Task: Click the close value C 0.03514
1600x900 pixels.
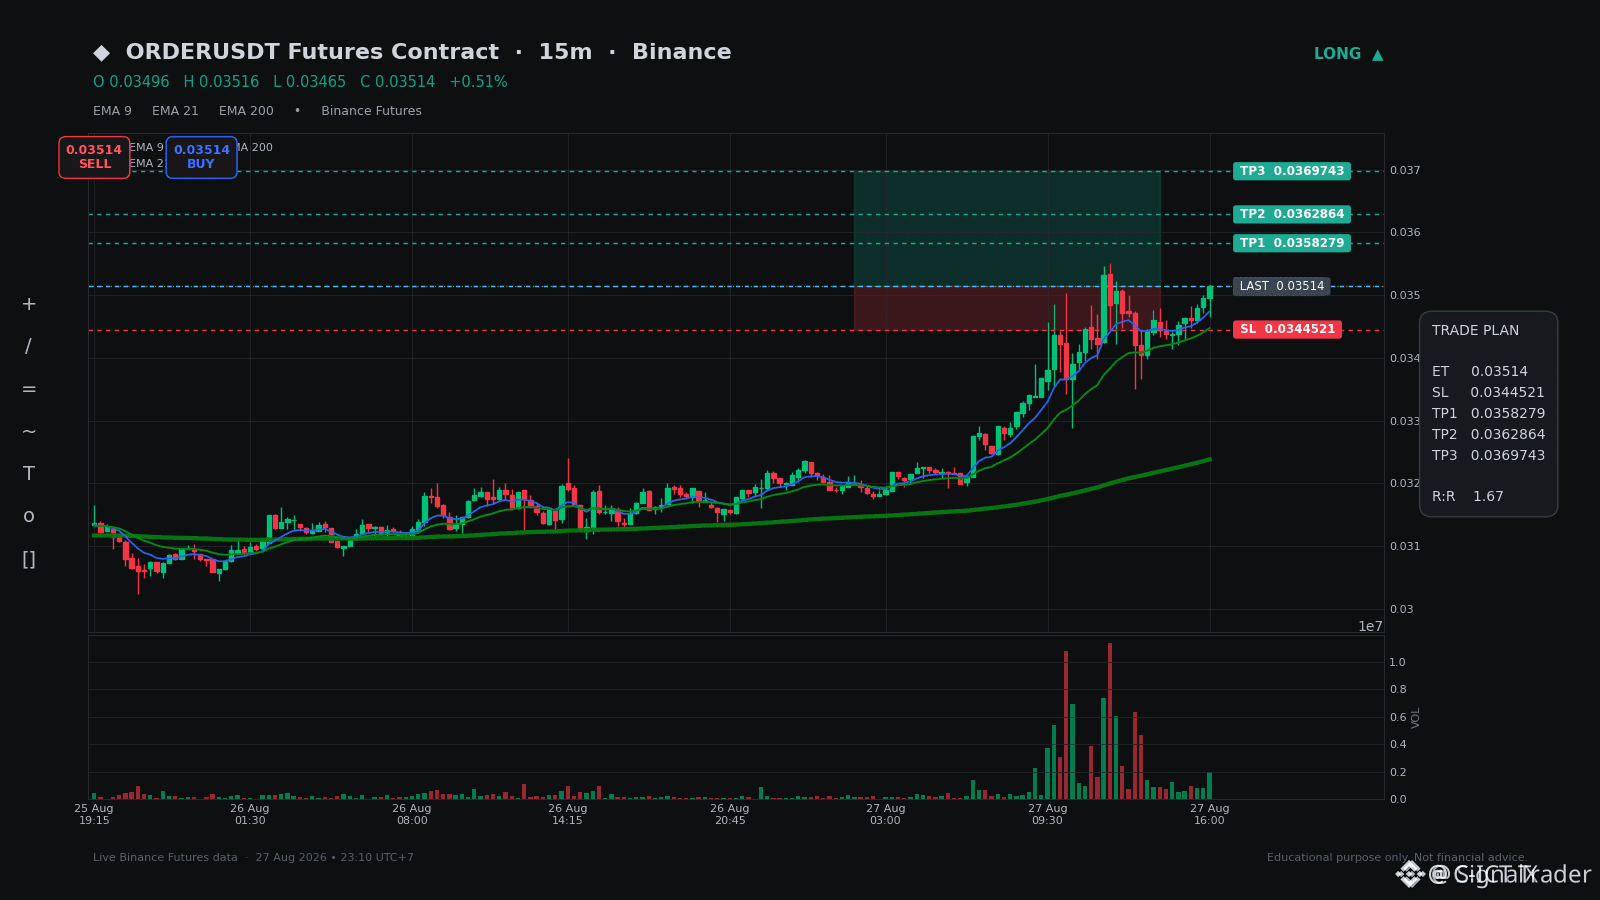Action: click(398, 82)
